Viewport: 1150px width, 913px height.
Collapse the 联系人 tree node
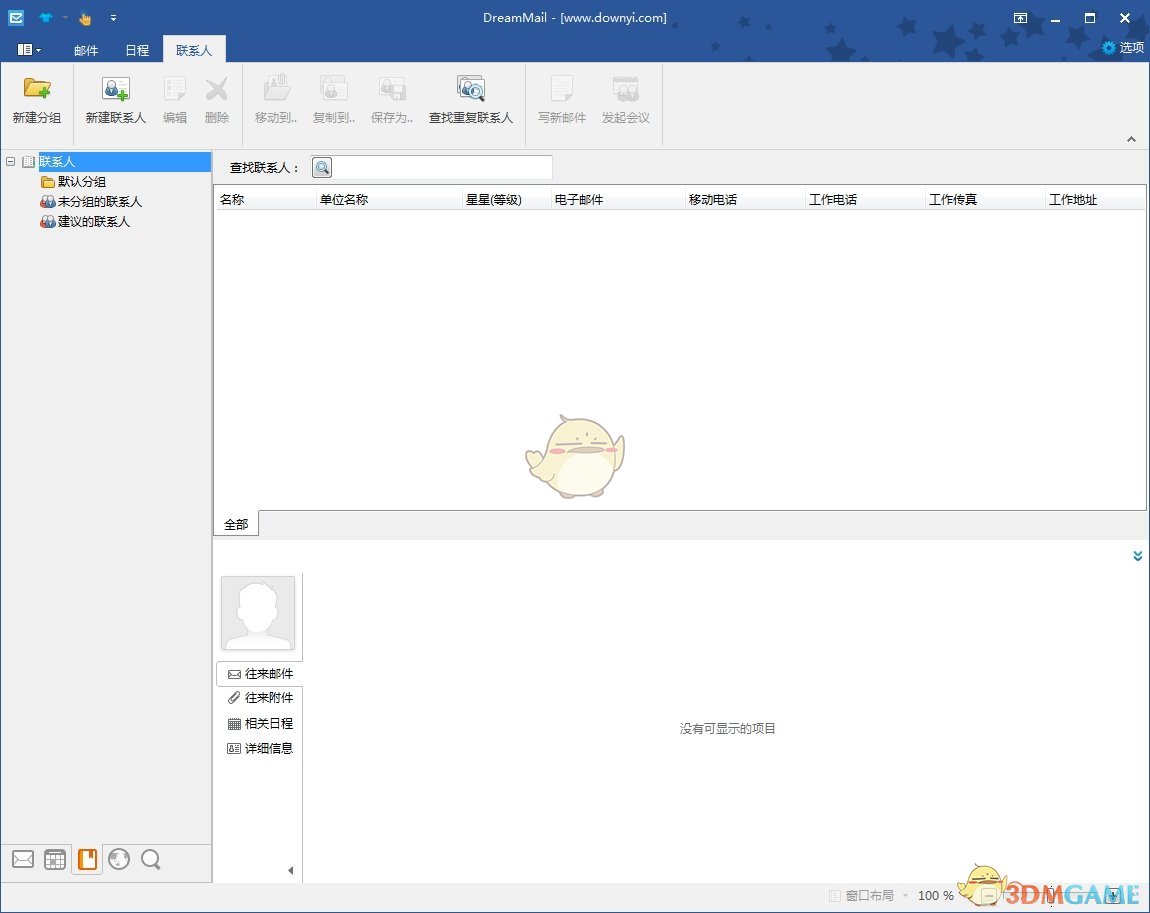pos(10,161)
